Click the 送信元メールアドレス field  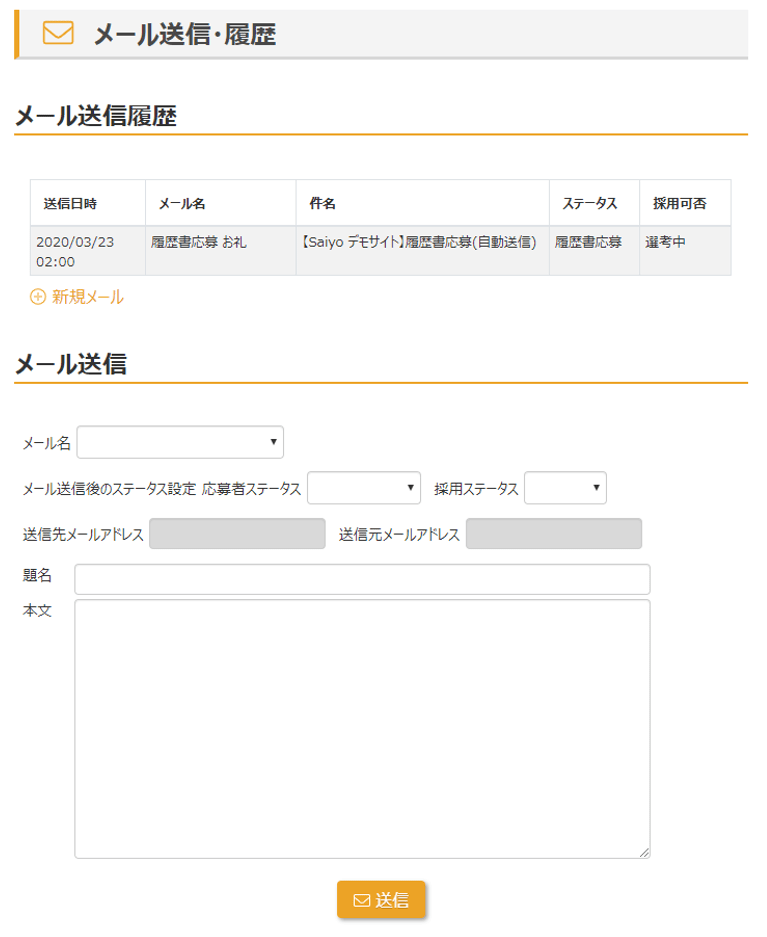pos(554,534)
